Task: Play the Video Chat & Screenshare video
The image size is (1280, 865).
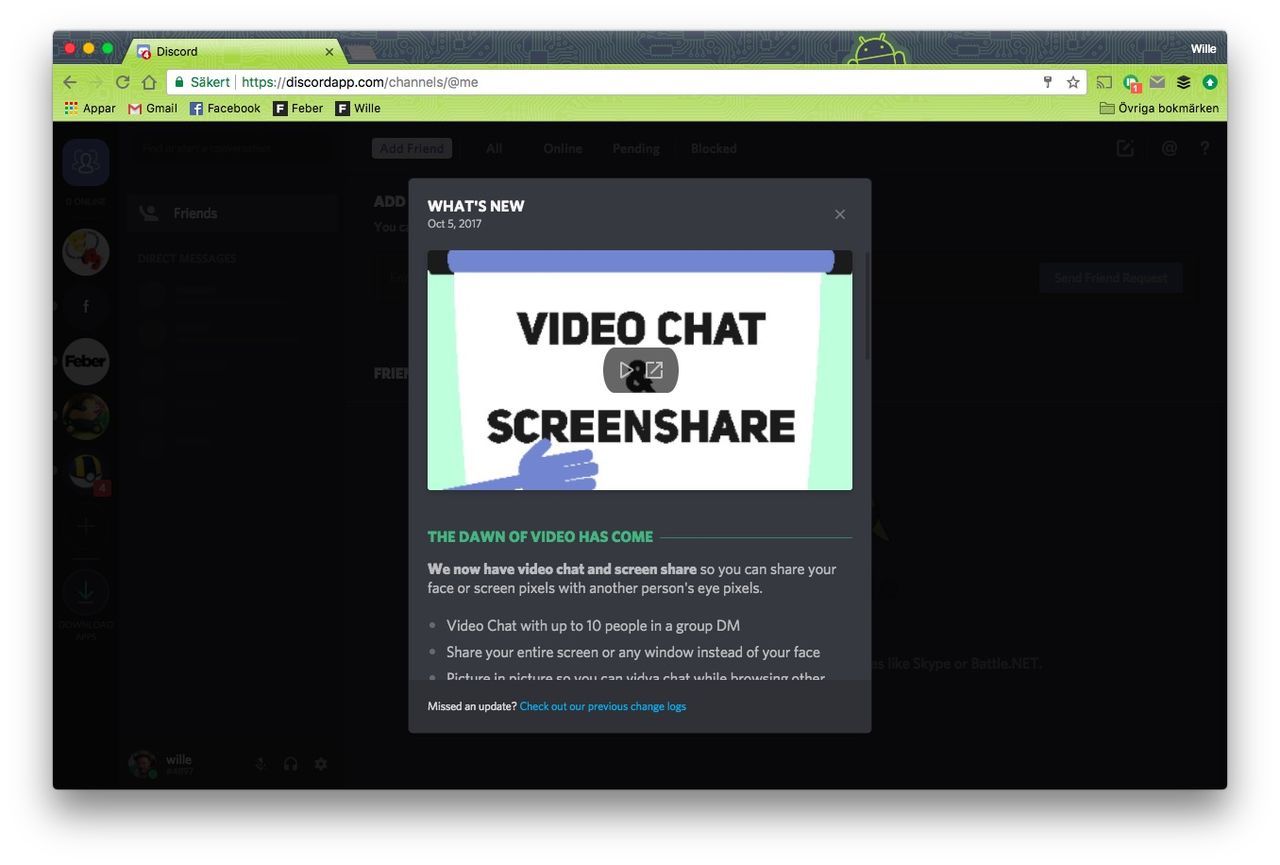Action: tap(626, 370)
